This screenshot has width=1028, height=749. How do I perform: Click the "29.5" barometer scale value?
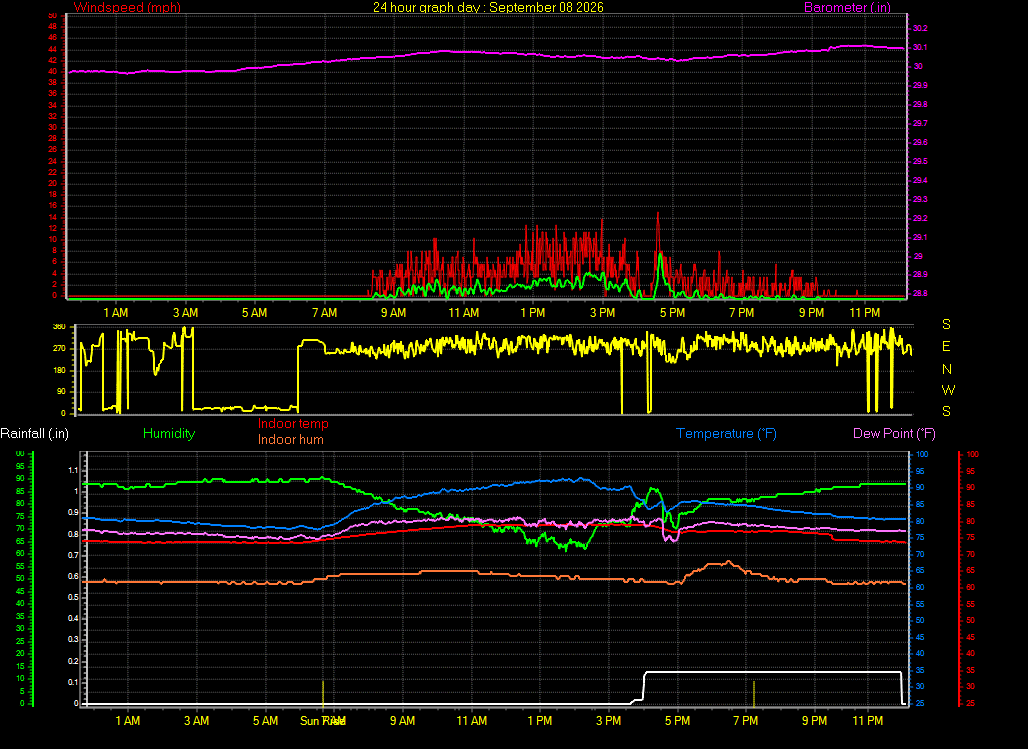tap(920, 161)
